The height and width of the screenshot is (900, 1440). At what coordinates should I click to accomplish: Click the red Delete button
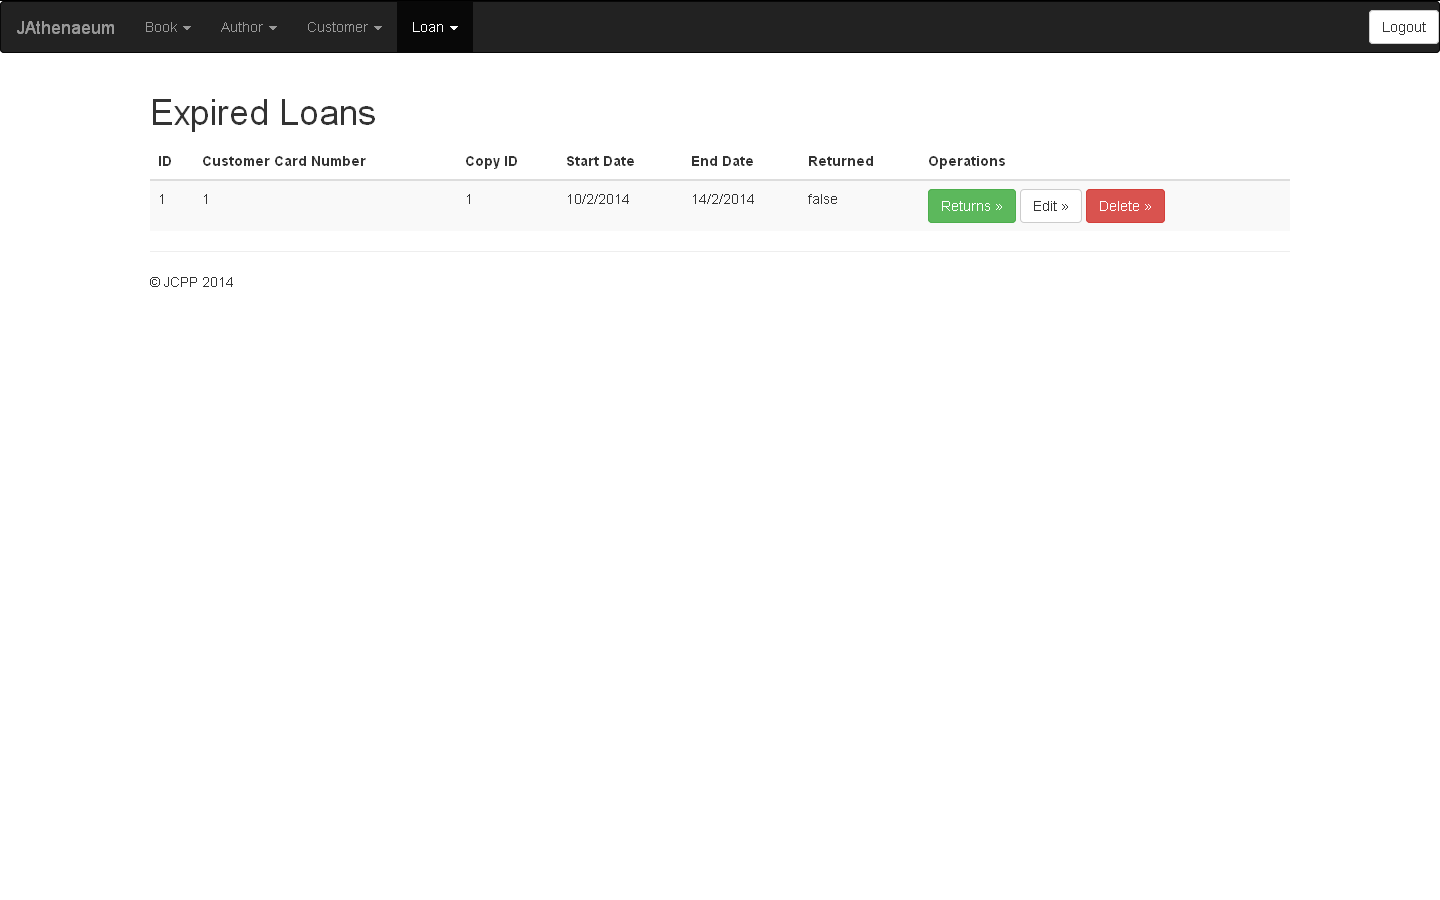coord(1125,206)
